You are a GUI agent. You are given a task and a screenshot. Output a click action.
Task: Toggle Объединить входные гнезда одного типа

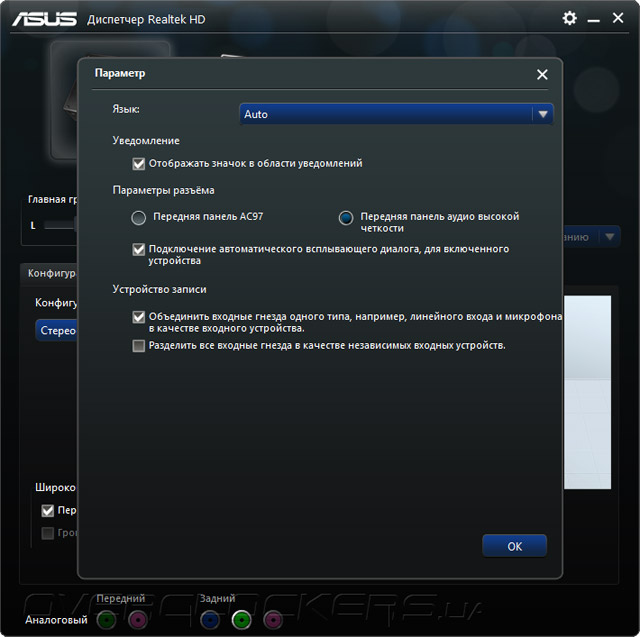139,317
